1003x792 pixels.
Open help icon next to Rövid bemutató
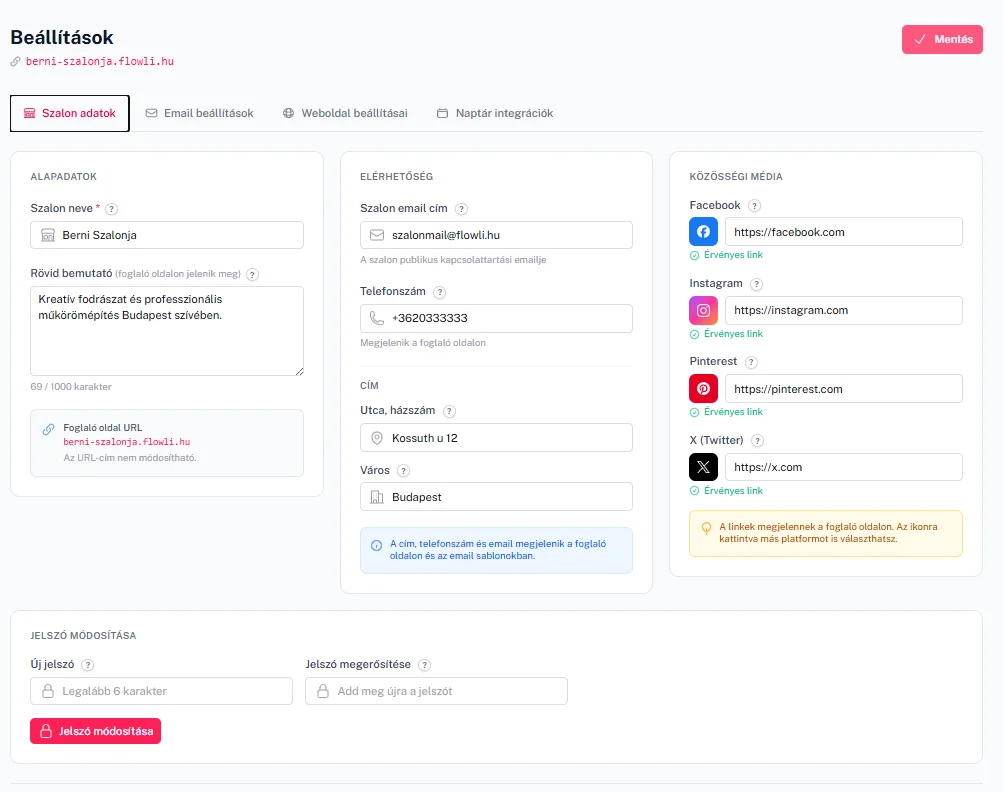[253, 274]
